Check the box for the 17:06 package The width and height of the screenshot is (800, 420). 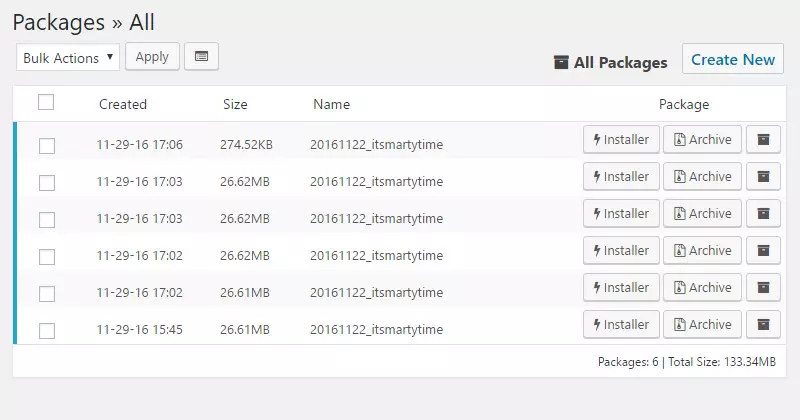(47, 146)
